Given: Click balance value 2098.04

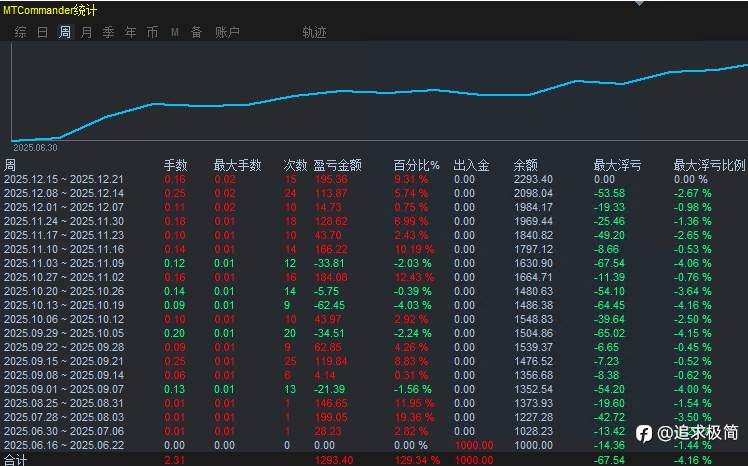Looking at the screenshot, I should point(533,193).
